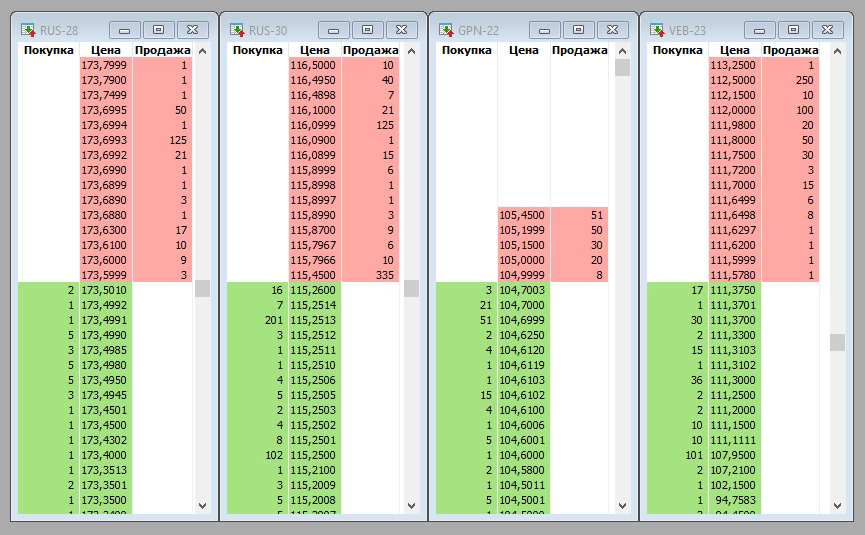Click sell quantity 50 at price 105,1999
Screen dimensions: 865x535
click(580, 230)
